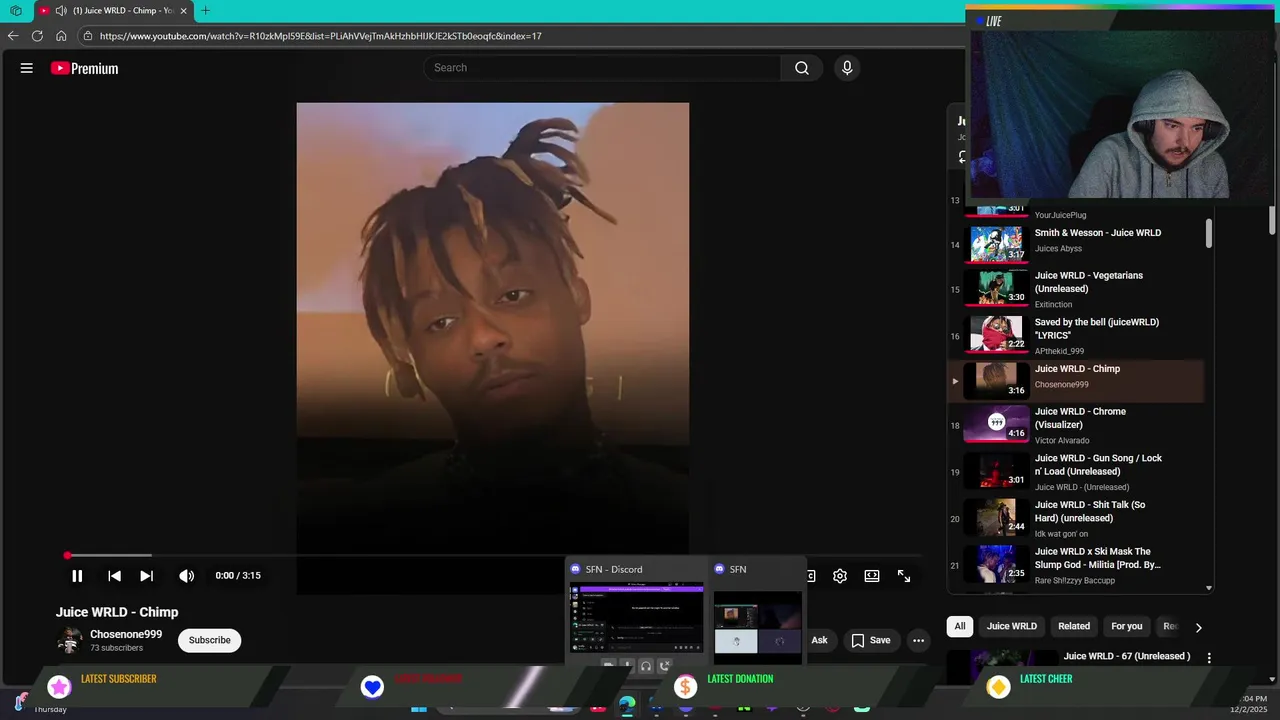This screenshot has height=720, width=1280.
Task: Click the Latest Cheer diamond icon
Action: click(998, 687)
